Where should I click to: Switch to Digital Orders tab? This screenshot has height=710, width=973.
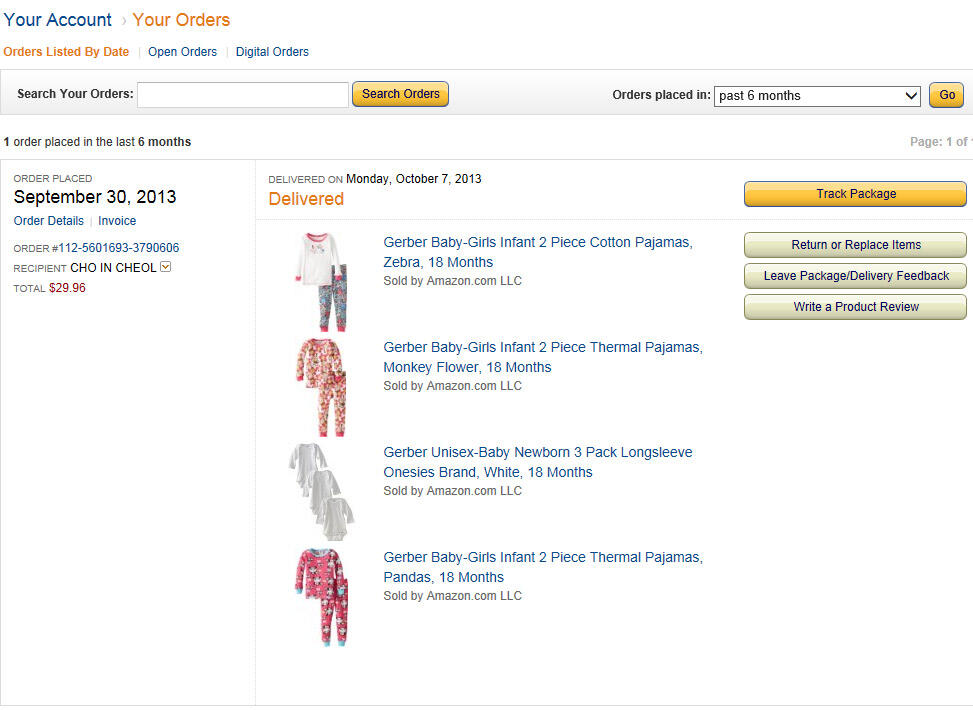coord(272,52)
